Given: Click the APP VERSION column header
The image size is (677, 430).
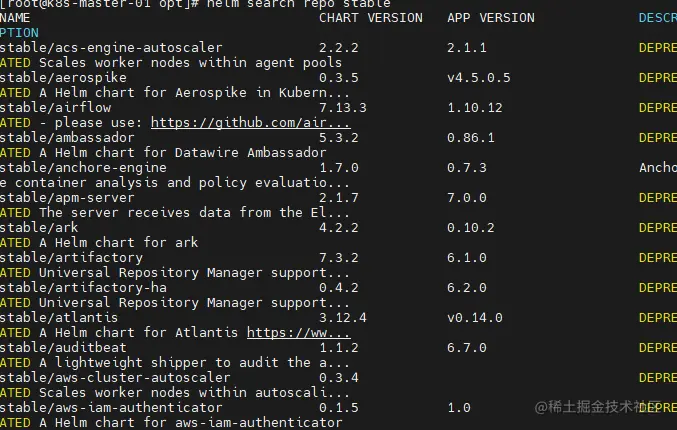Looking at the screenshot, I should pos(490,18).
